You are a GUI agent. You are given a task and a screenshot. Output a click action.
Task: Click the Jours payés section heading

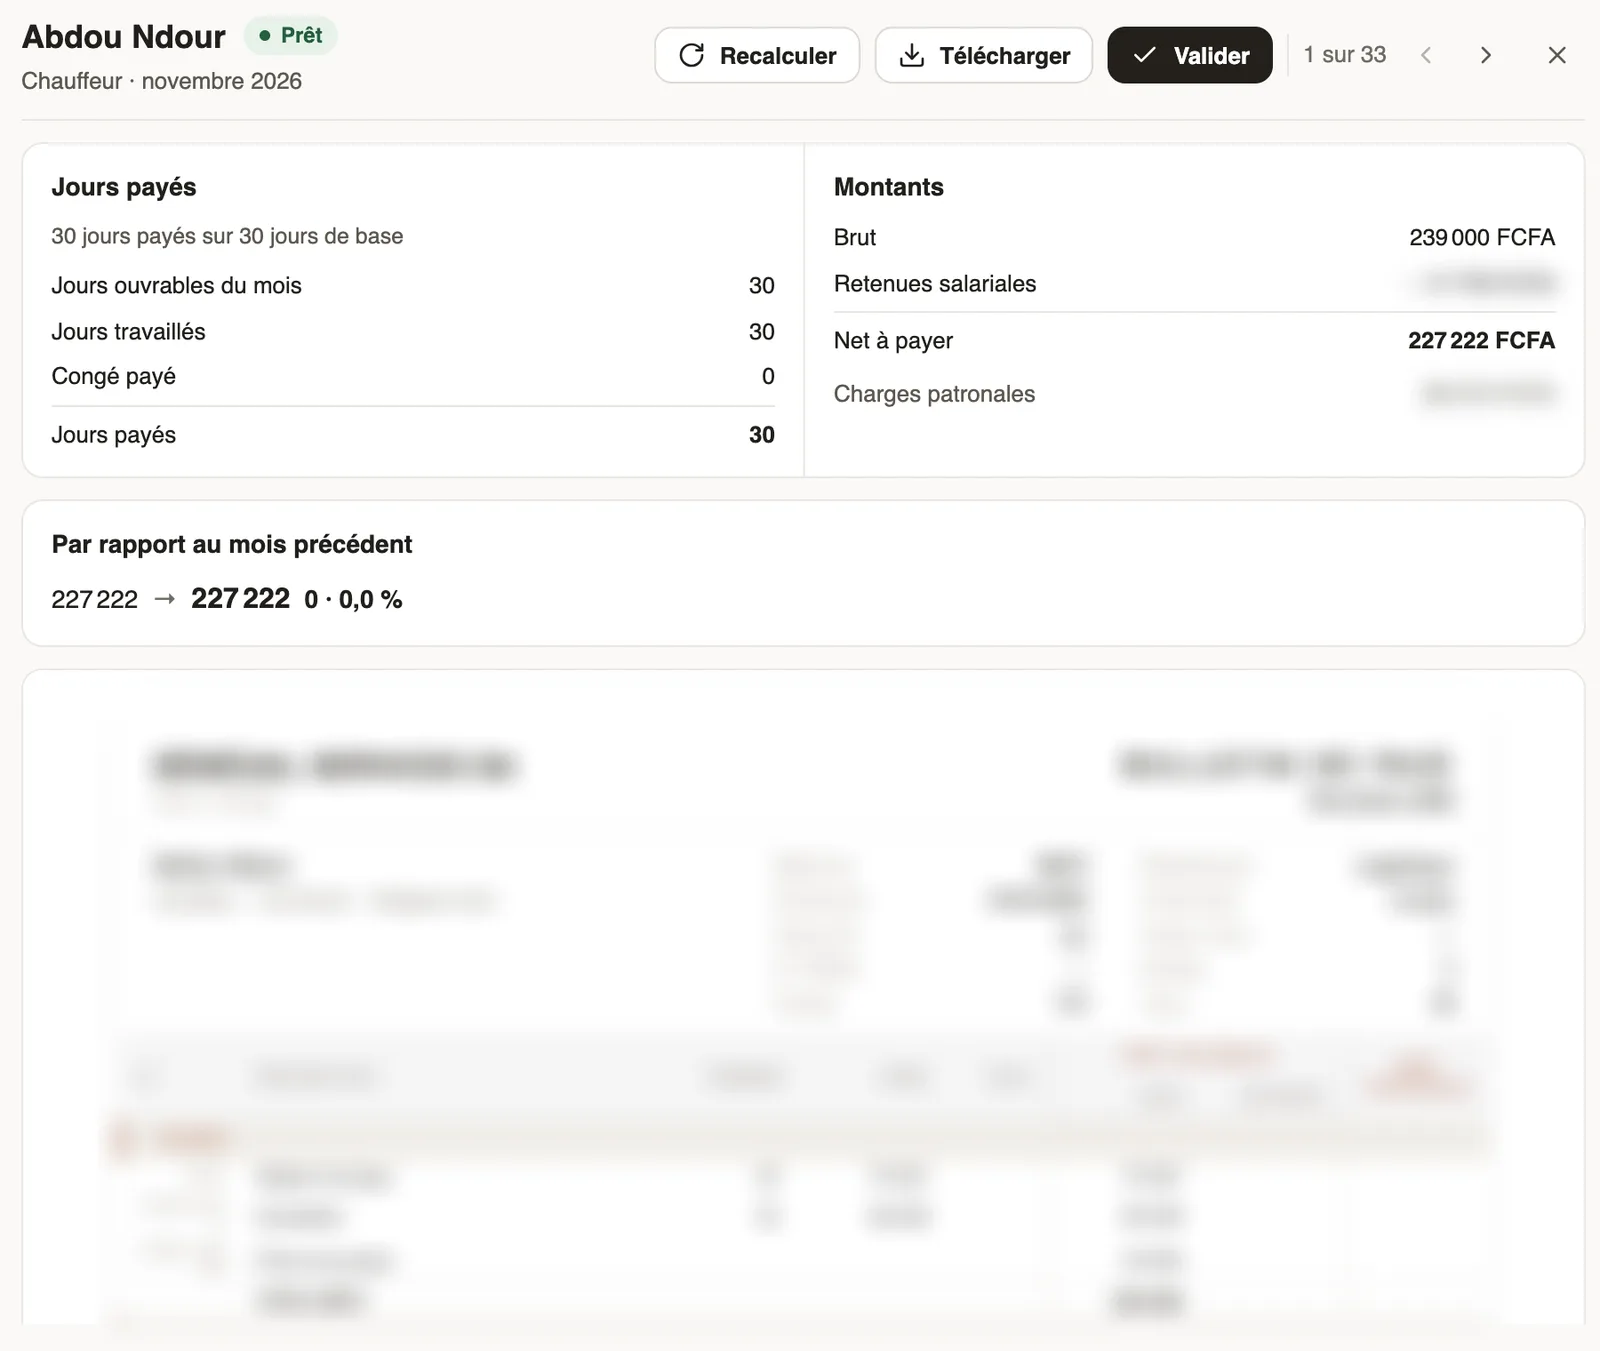click(x=124, y=187)
